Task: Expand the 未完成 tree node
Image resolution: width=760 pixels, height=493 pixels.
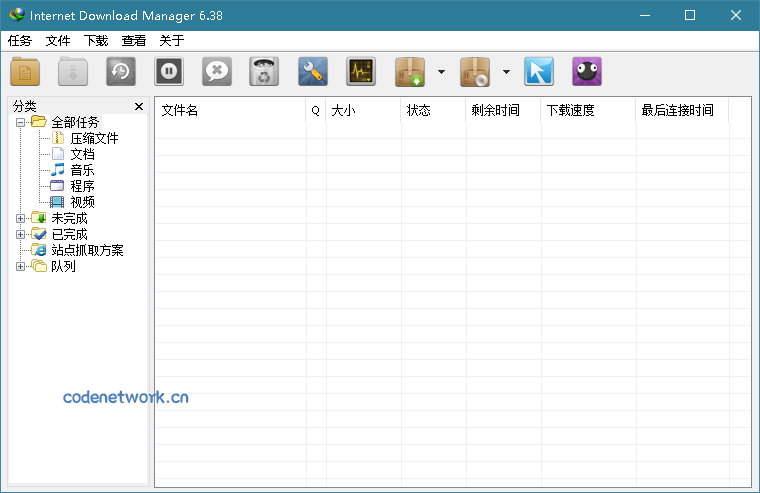Action: pyautogui.click(x=21, y=218)
